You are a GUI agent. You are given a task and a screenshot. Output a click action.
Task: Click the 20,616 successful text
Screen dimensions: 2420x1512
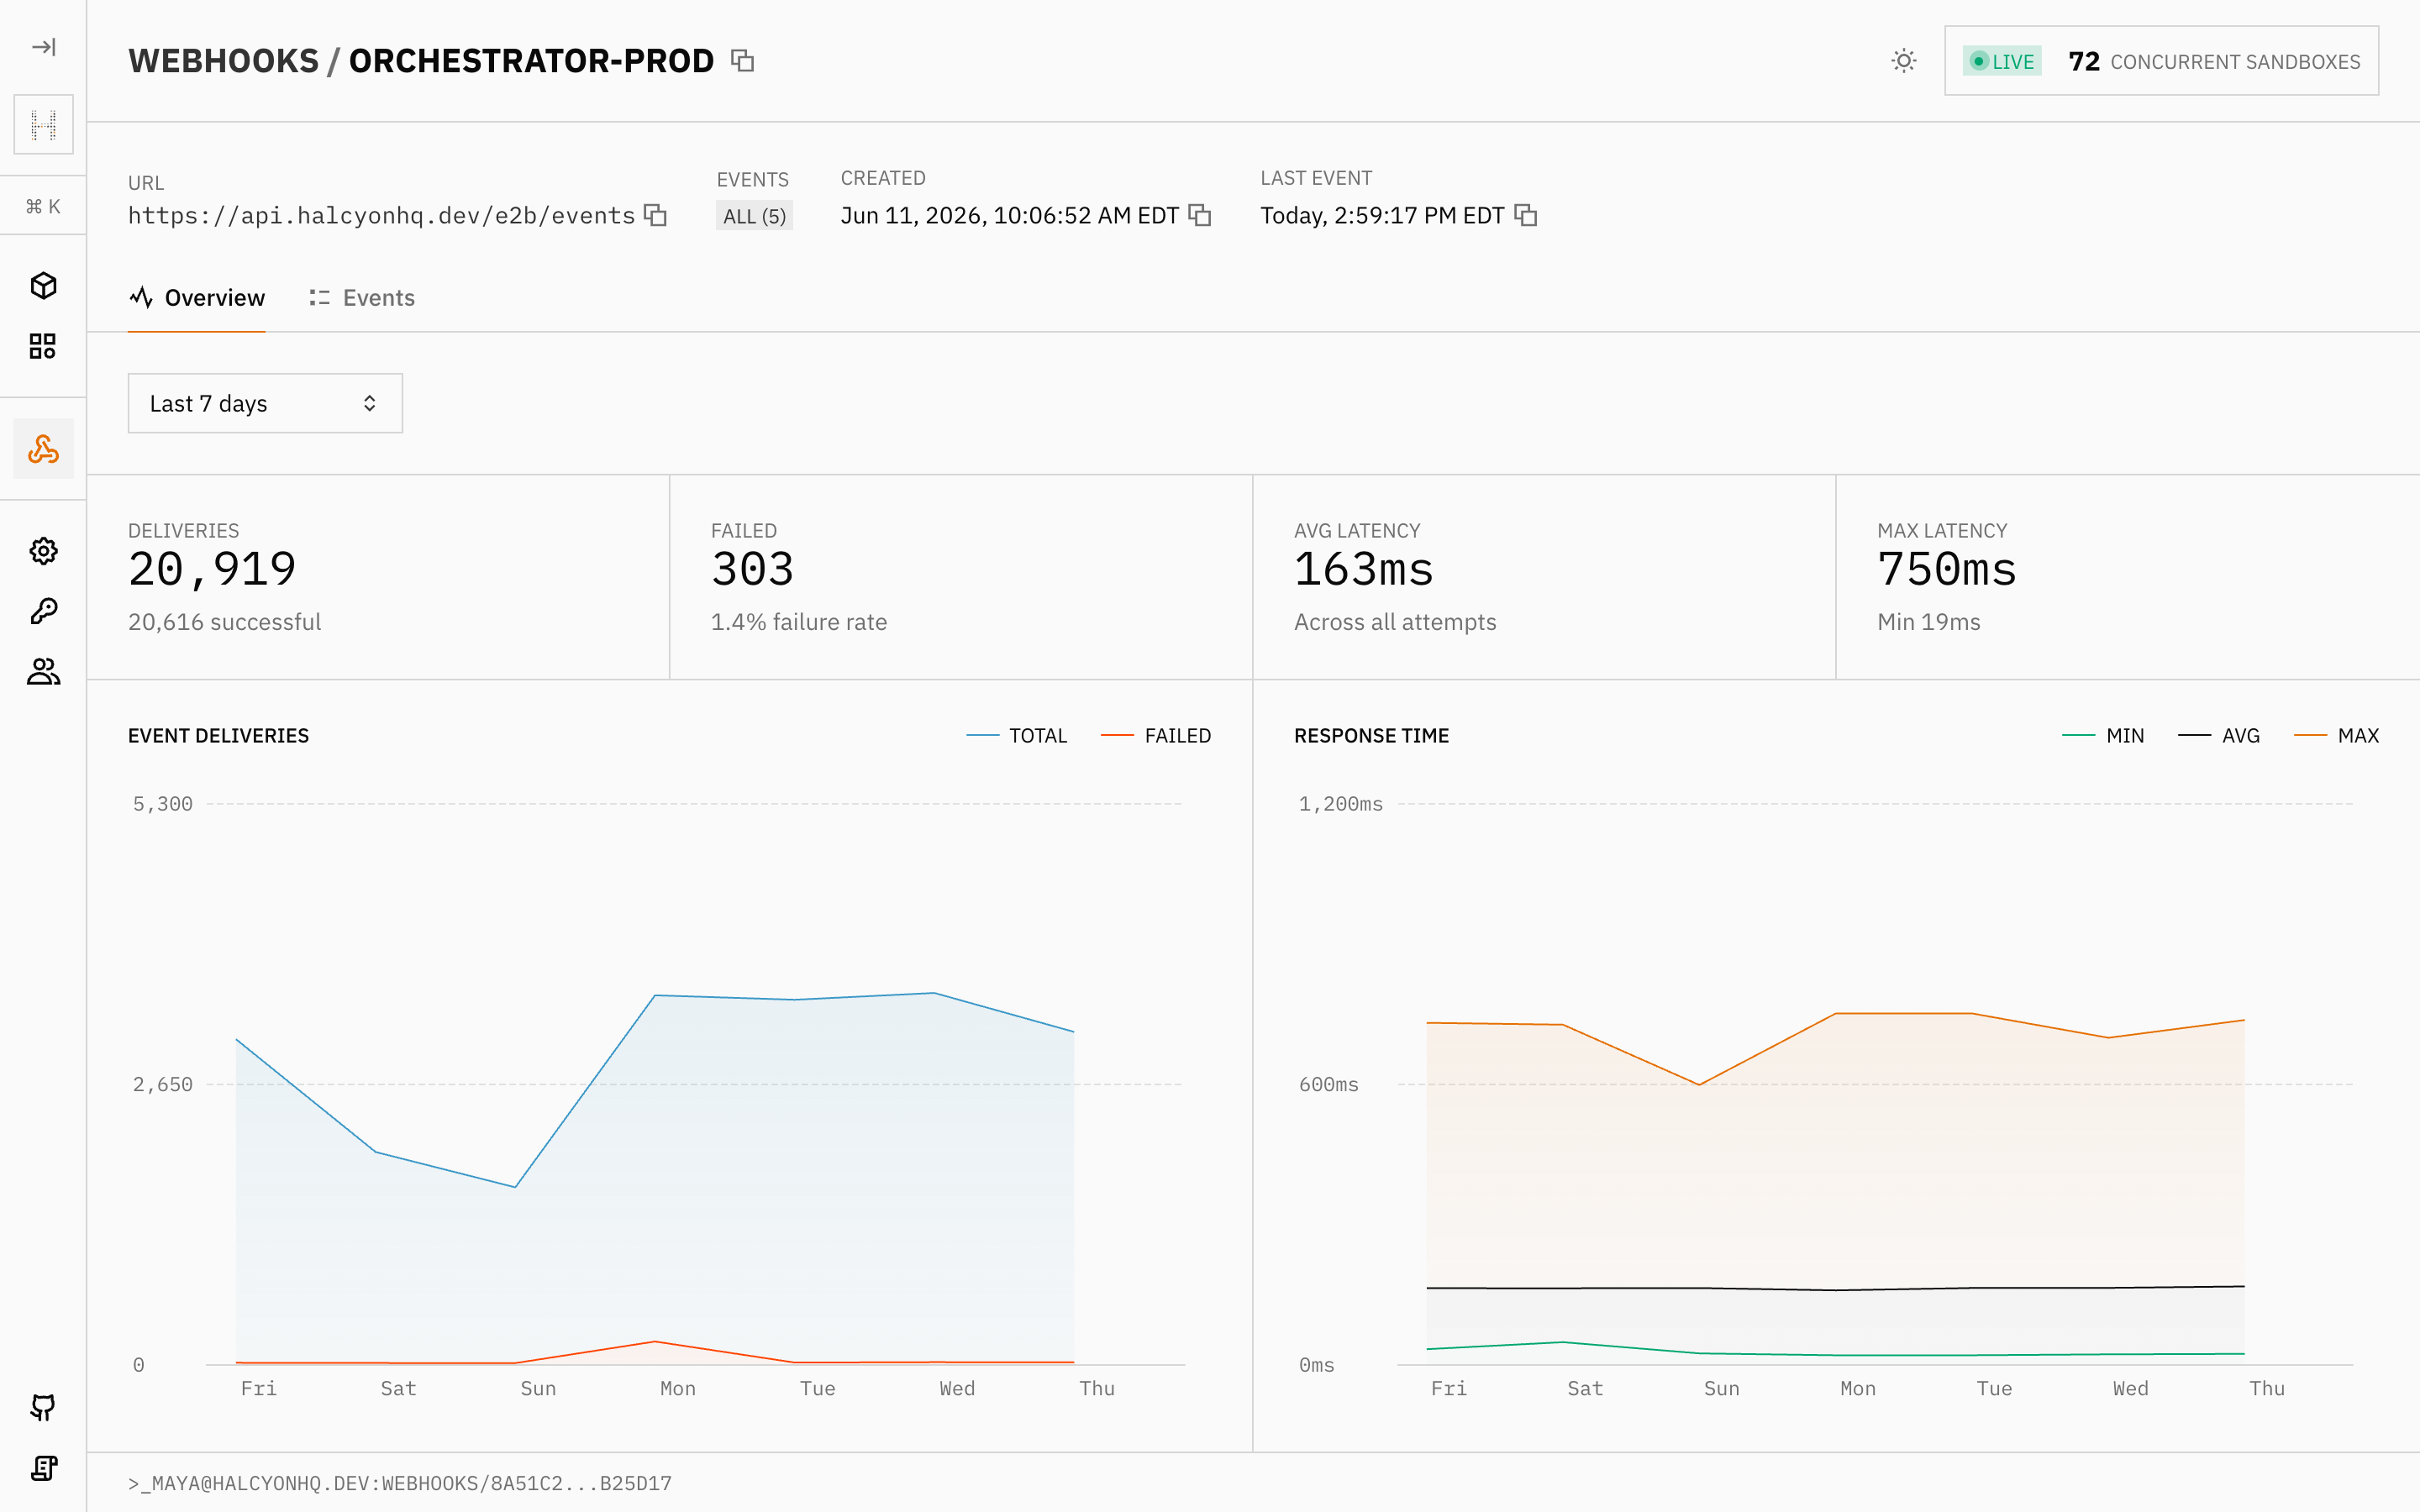click(x=225, y=622)
